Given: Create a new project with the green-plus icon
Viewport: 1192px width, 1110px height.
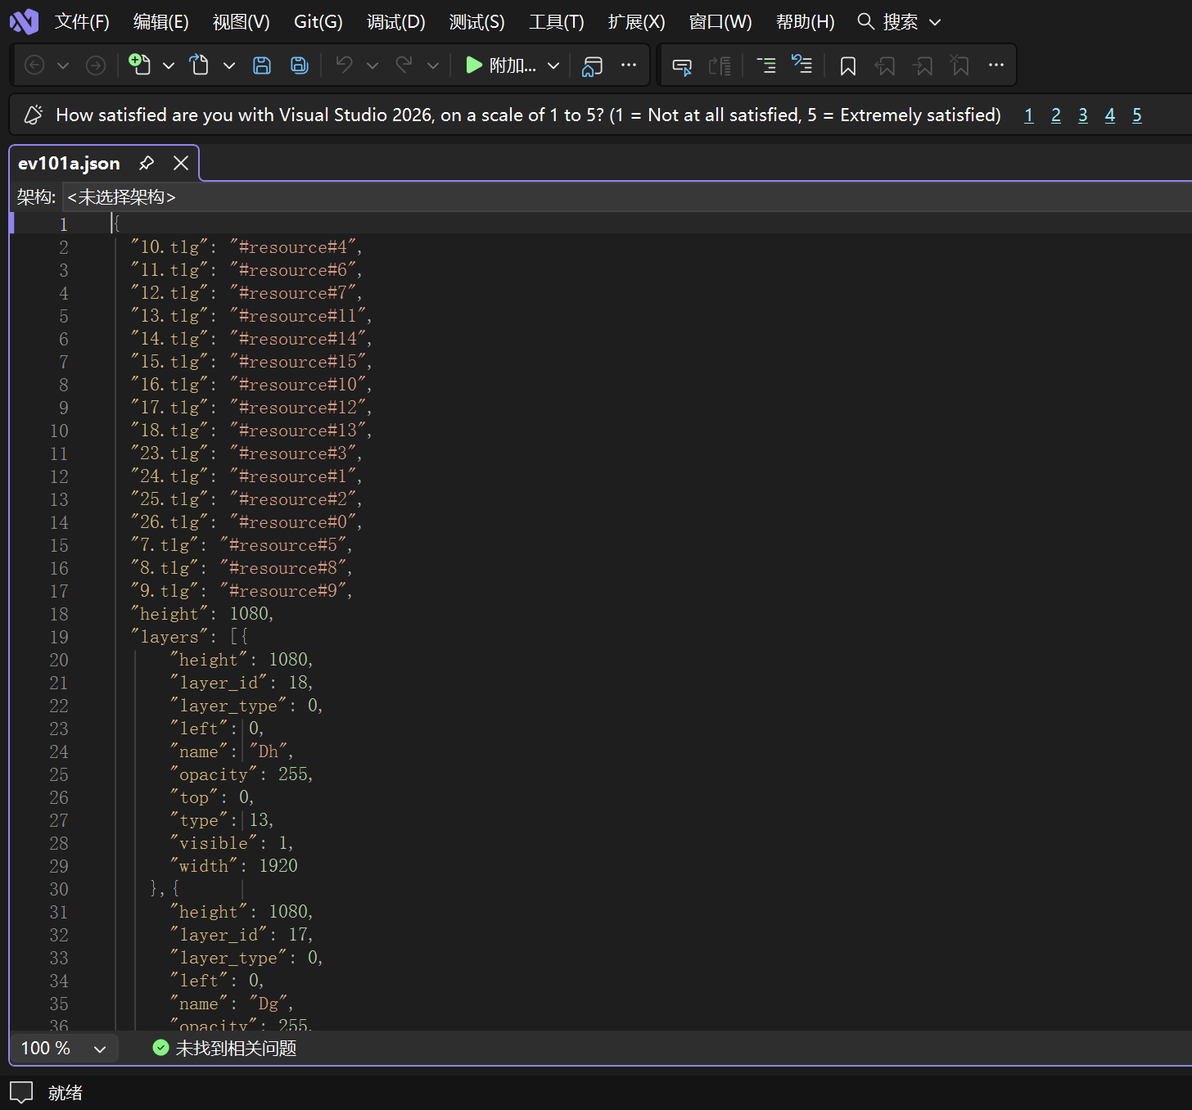Looking at the screenshot, I should pos(139,65).
